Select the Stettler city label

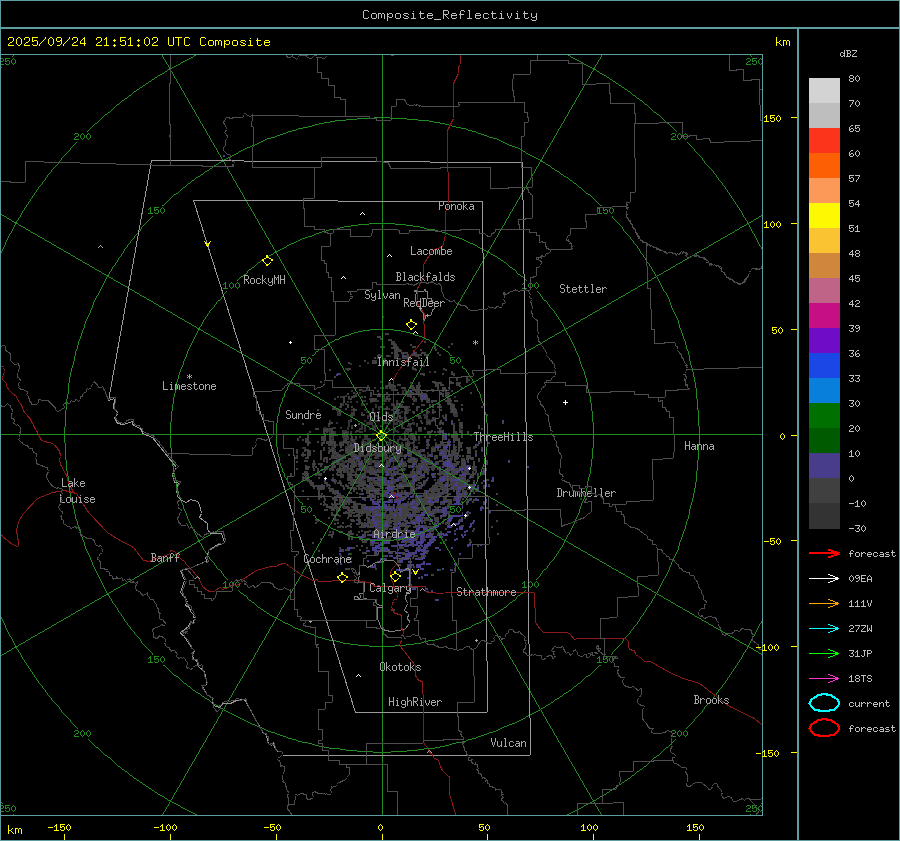583,289
